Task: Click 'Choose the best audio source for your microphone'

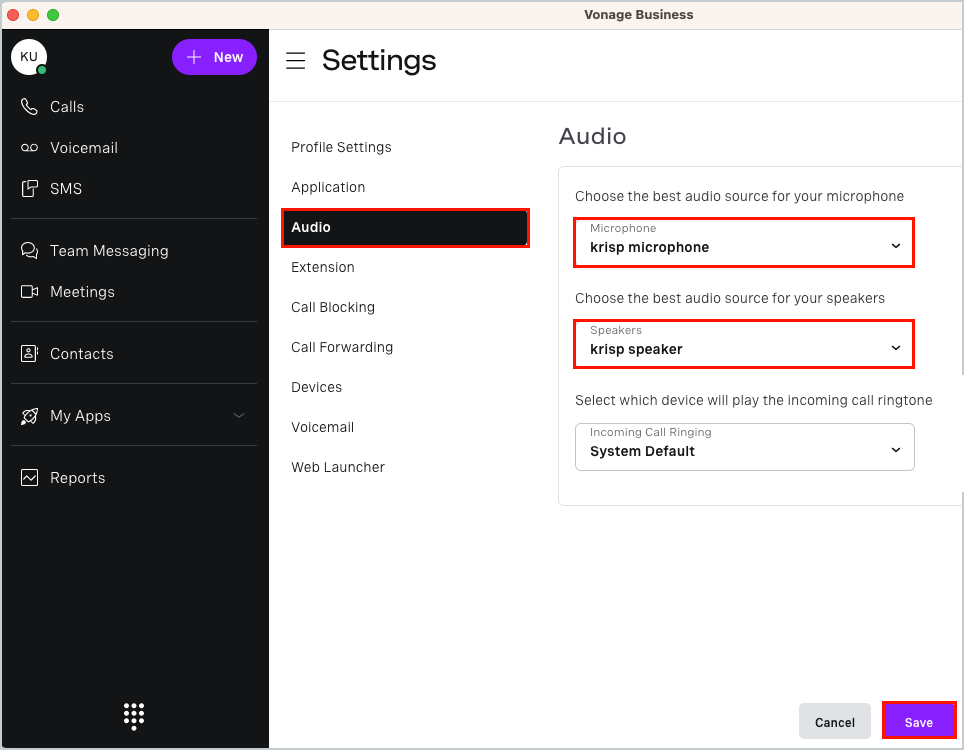Action: coord(739,197)
